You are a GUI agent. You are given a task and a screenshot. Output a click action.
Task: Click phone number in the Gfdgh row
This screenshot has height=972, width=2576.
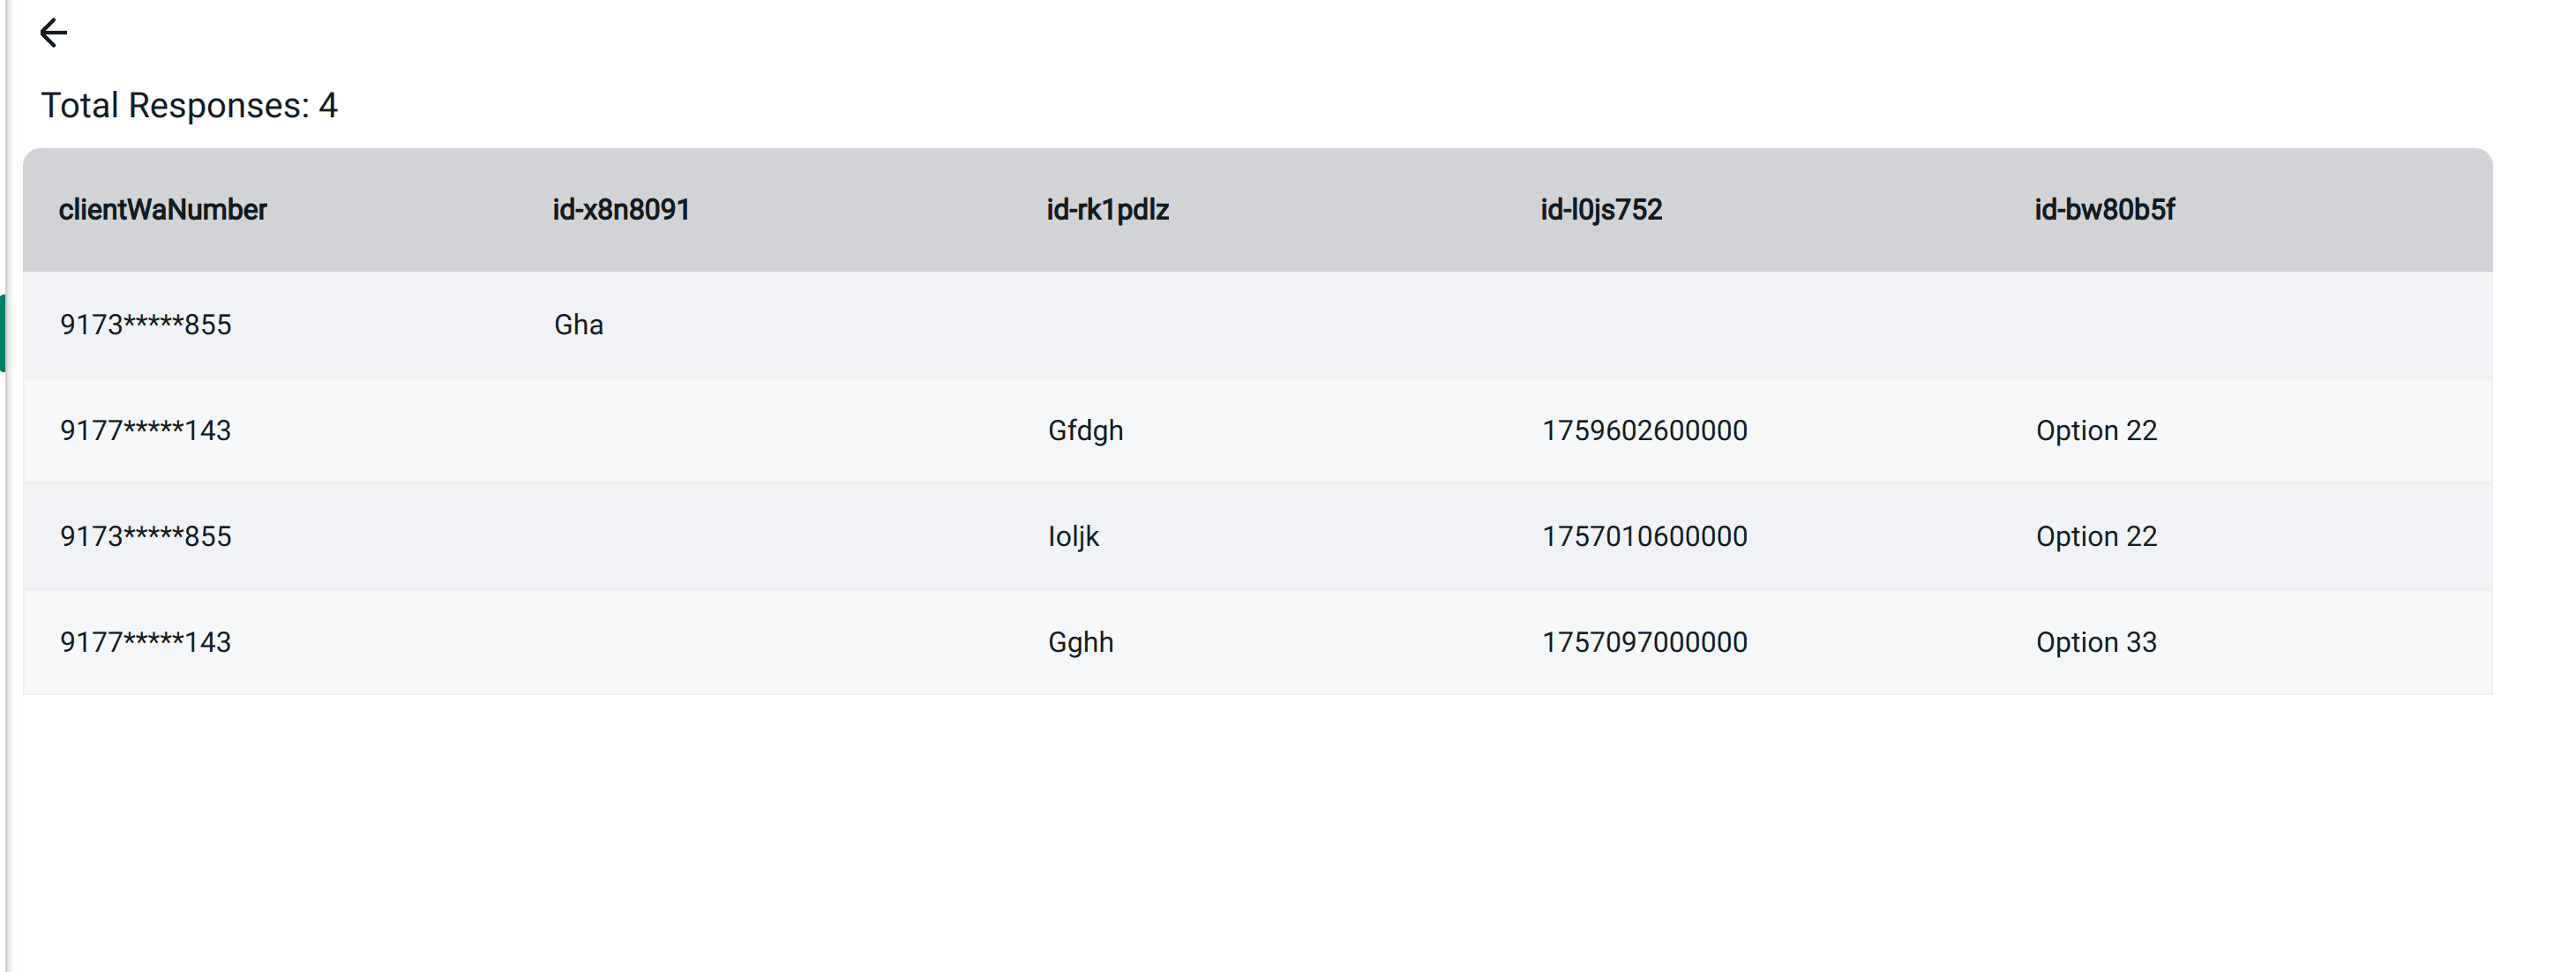tap(146, 431)
